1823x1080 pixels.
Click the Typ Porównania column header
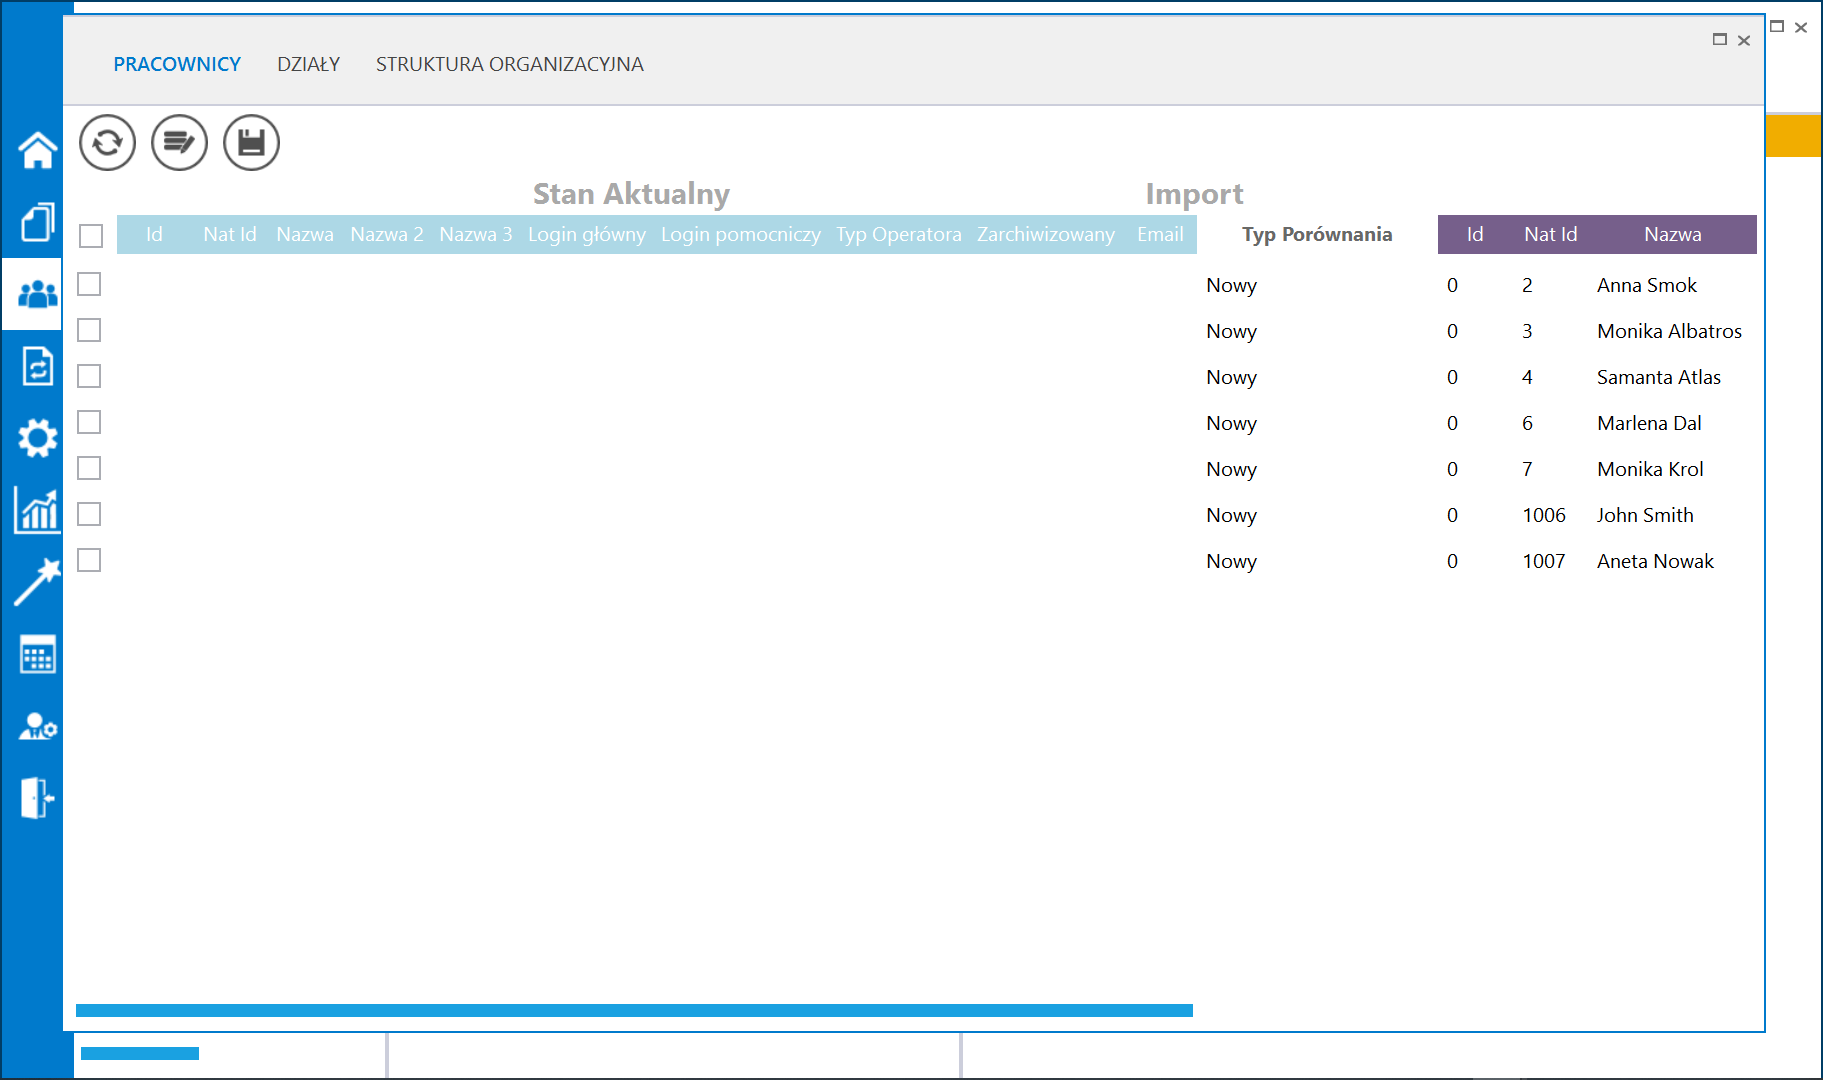[x=1317, y=234]
